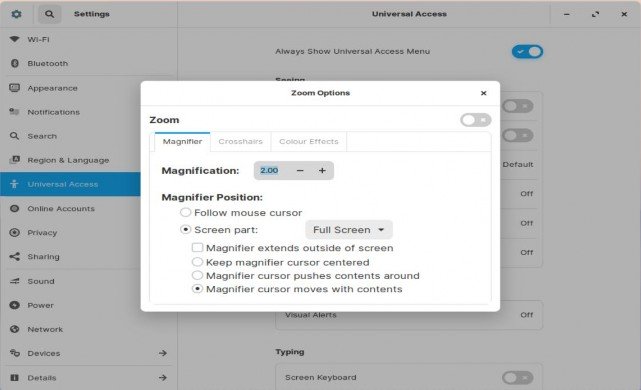
Task: Select the Bluetooth icon in the sidebar
Action: pos(15,63)
